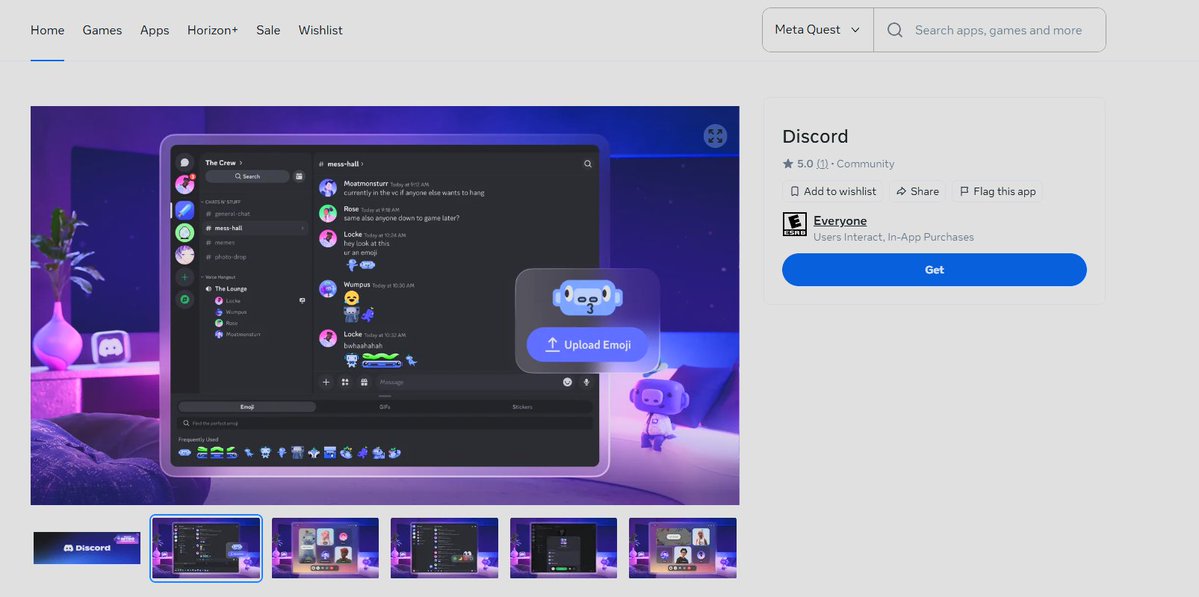This screenshot has width=1199, height=597.
Task: Click the magnifying glass search icon
Action: coord(895,30)
